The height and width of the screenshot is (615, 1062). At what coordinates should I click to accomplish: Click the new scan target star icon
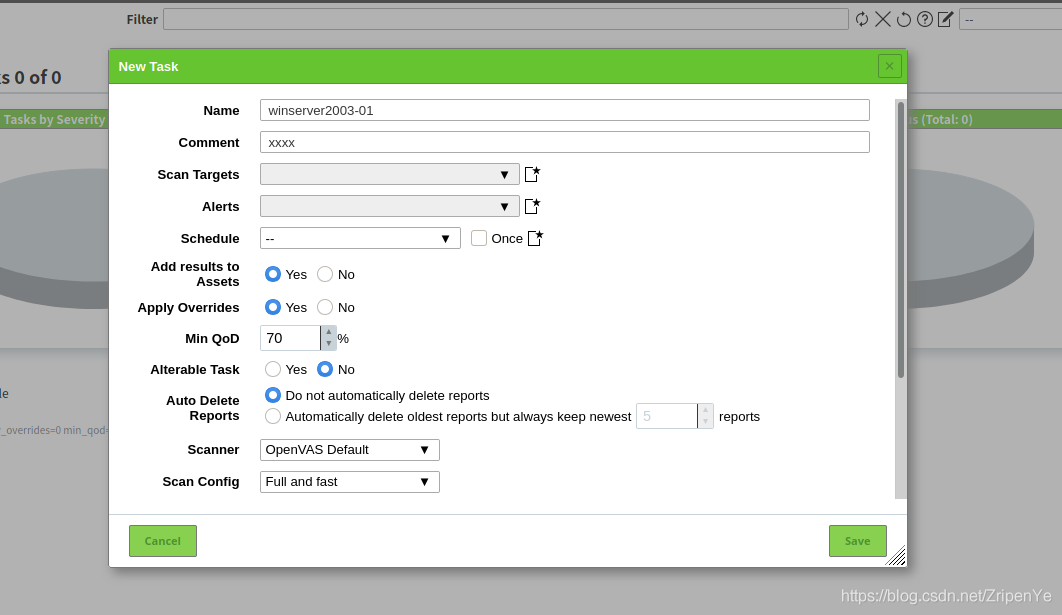pyautogui.click(x=532, y=174)
